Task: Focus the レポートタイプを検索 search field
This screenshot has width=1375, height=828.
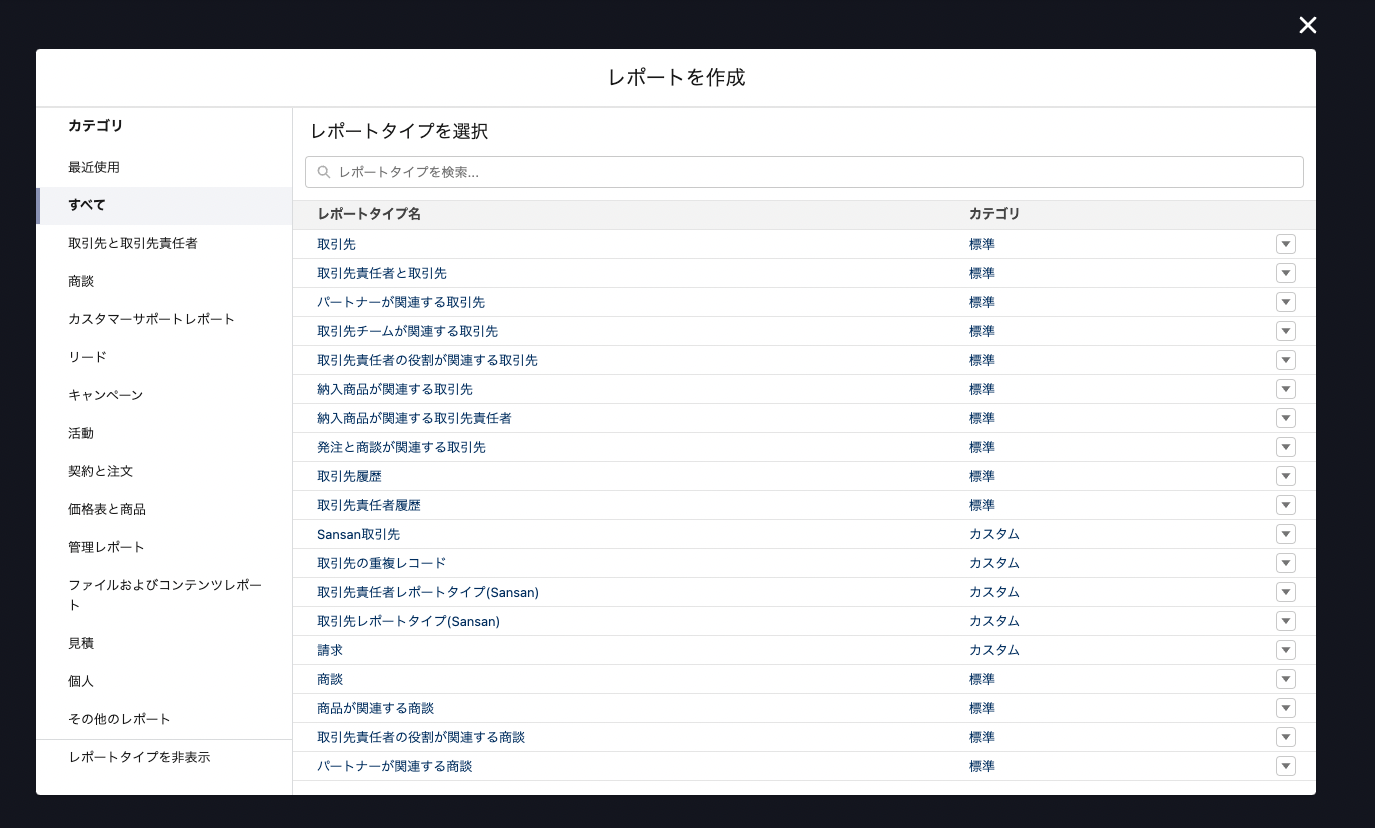Action: point(804,172)
